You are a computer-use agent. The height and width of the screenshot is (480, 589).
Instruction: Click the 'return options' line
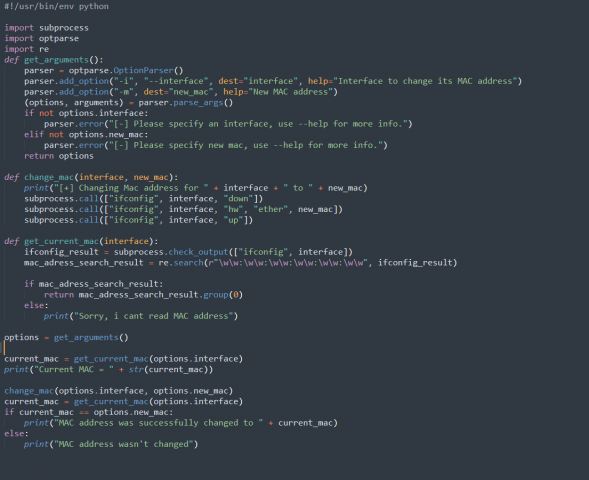(x=59, y=156)
